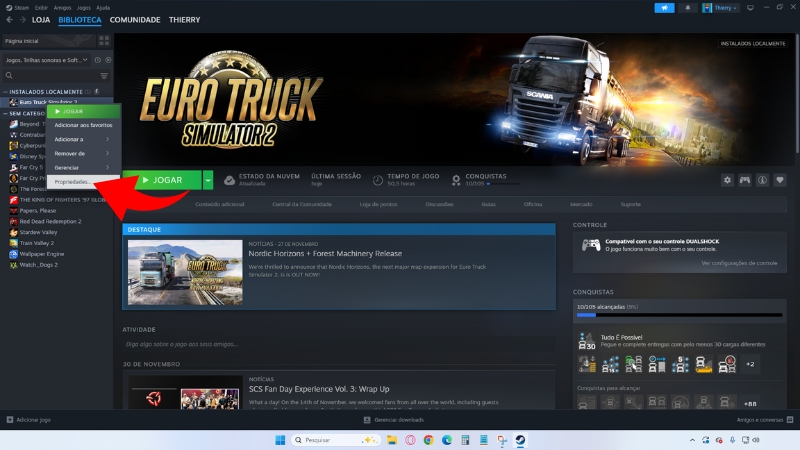Viewport: 800px width, 450px height.
Task: Open the Amigos menu
Action: [62, 8]
